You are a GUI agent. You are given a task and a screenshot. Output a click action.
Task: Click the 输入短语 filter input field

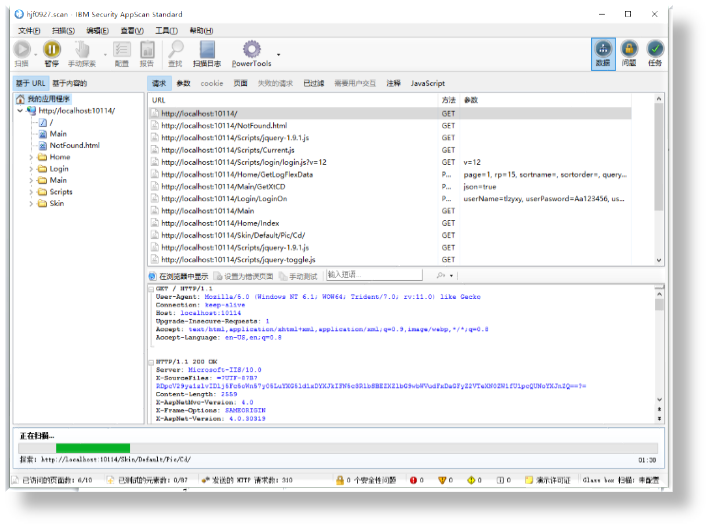374,275
